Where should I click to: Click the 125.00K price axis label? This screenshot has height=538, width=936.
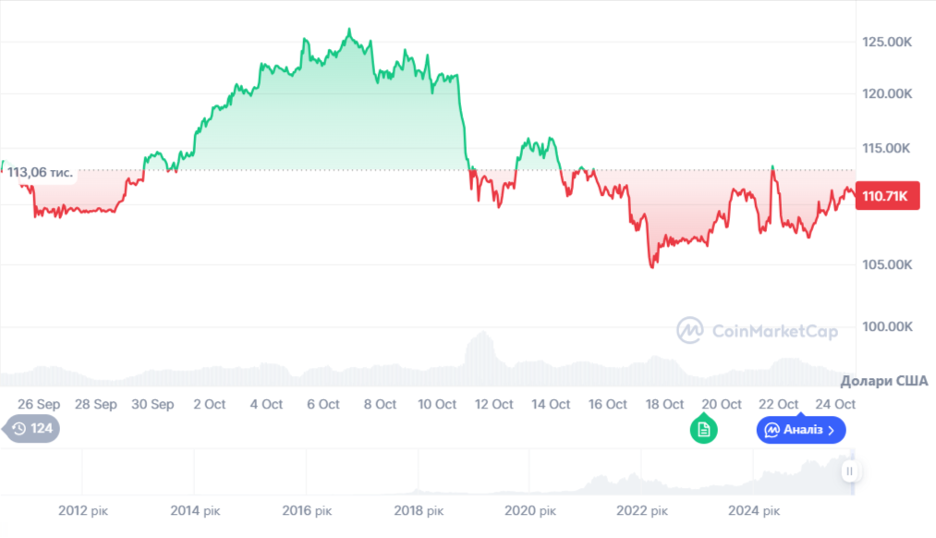point(886,42)
